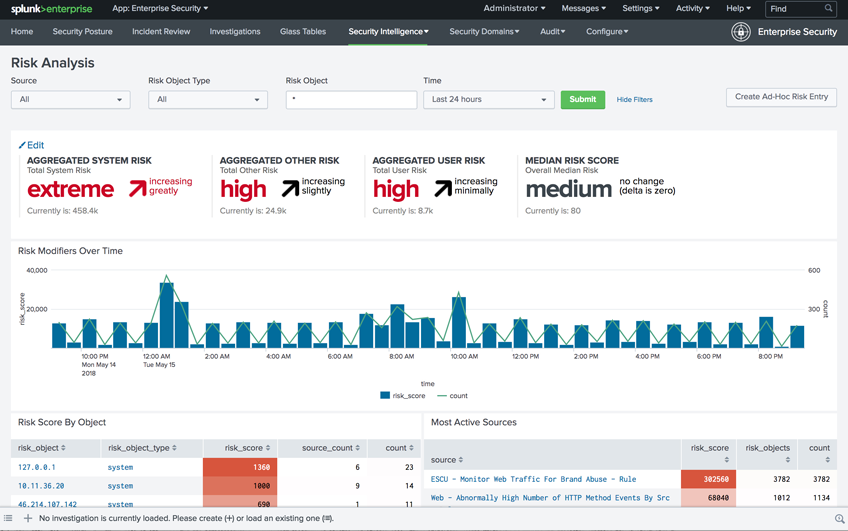Viewport: 848px width, 531px height.
Task: Sort by risk_object column arrows
Action: click(x=64, y=448)
